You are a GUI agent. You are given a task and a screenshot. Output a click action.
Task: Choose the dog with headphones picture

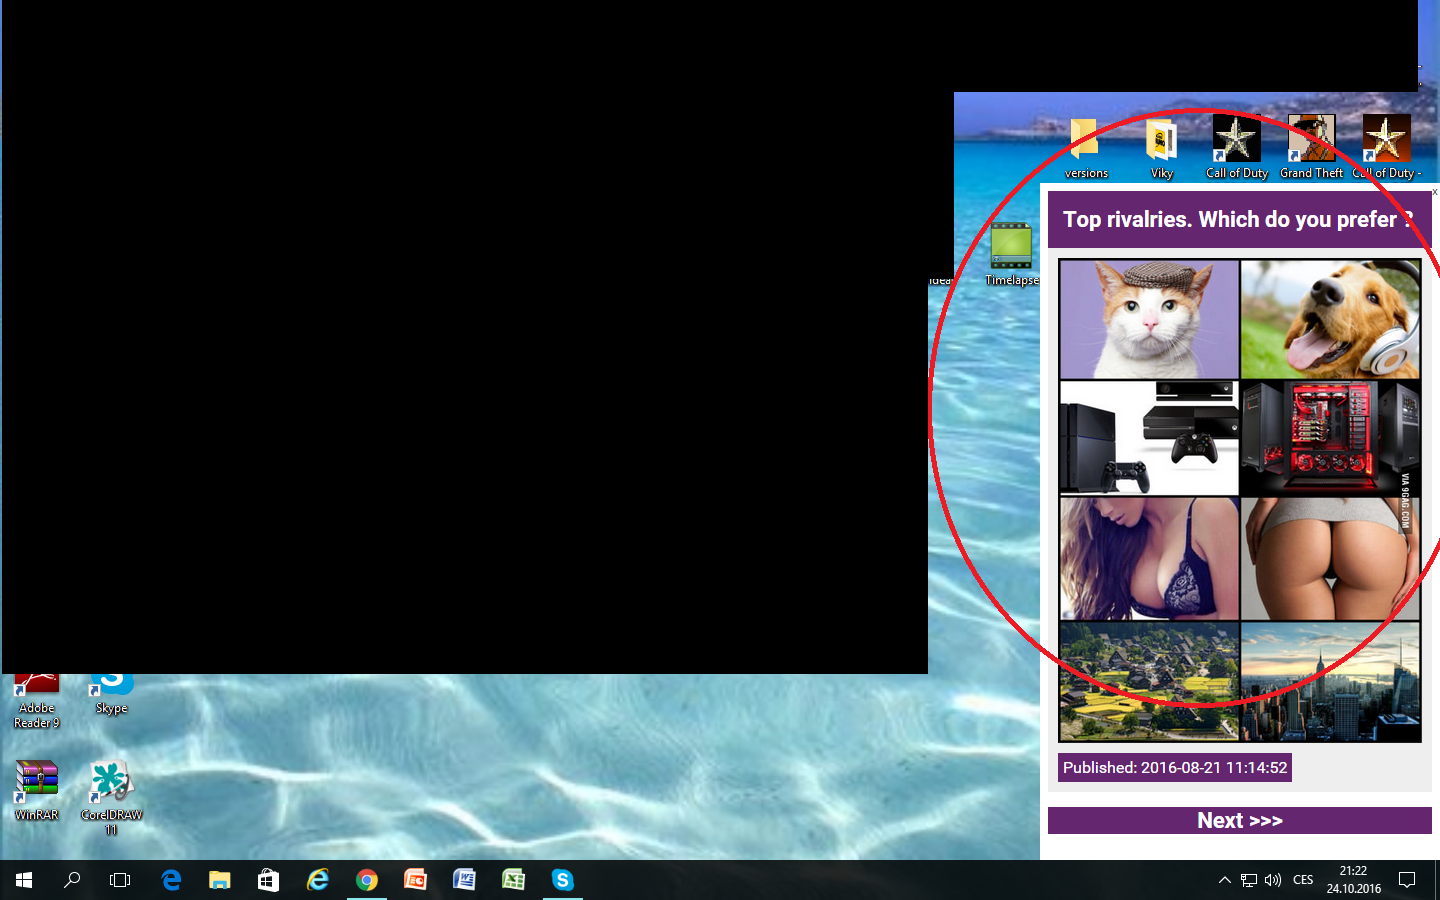click(x=1330, y=319)
